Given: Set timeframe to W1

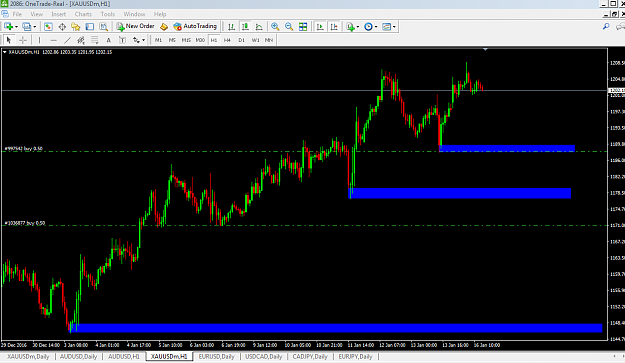Looking at the screenshot, I should point(256,40).
